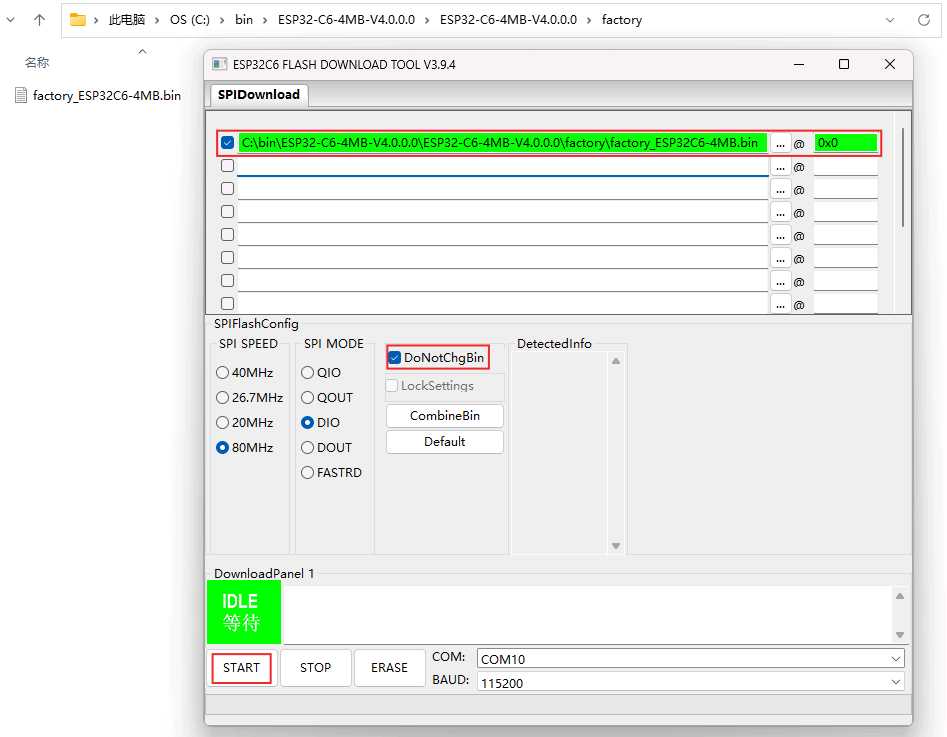Screen dimensions: 947x737
Task: Choose the QIO SPI mode
Action: click(308, 373)
